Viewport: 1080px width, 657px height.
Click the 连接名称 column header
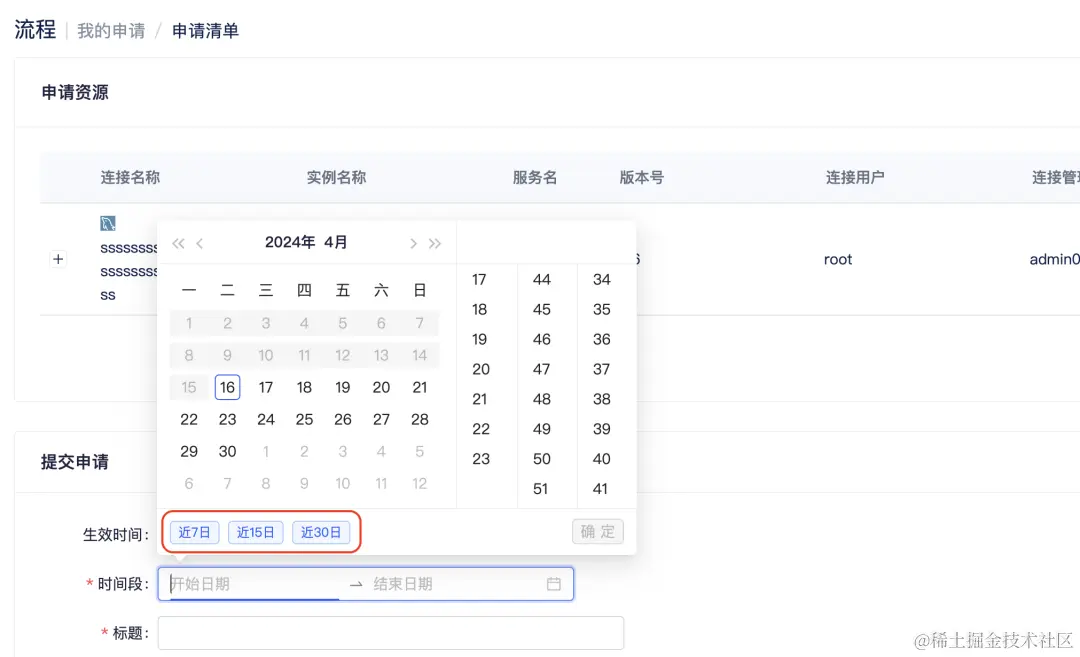[x=130, y=178]
